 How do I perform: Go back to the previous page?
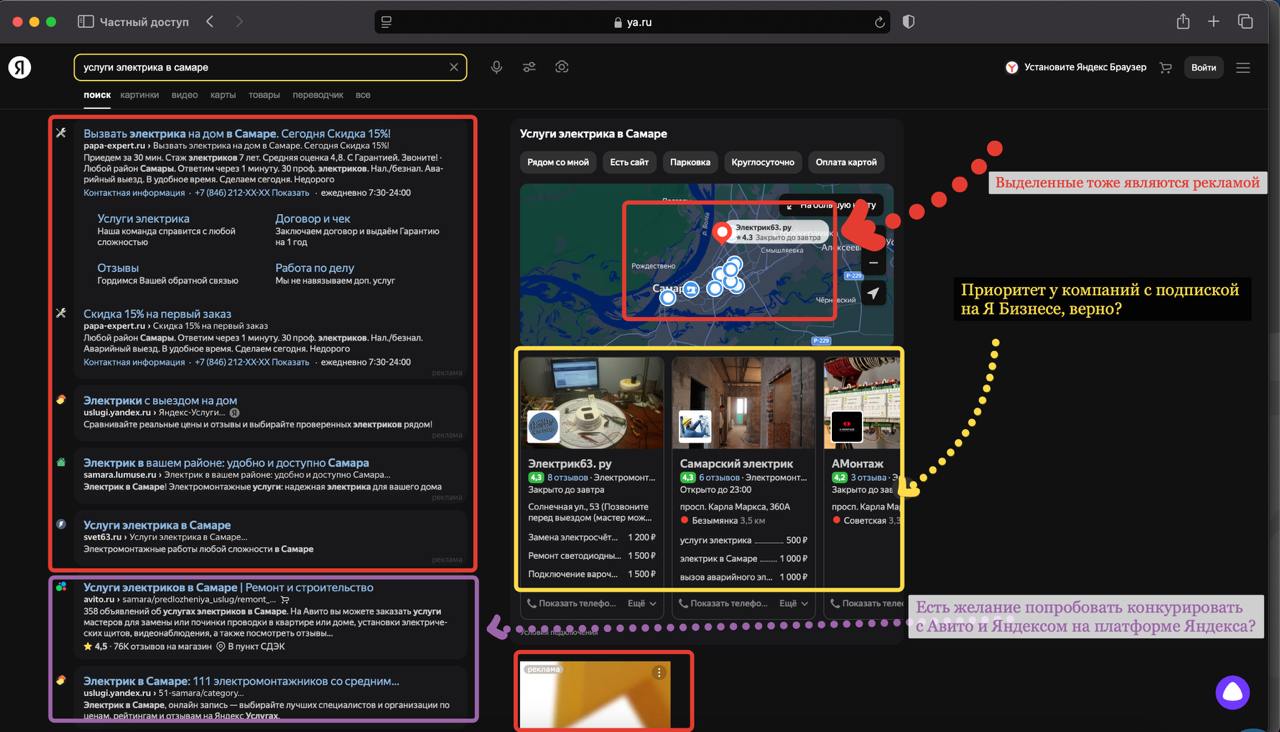click(x=209, y=22)
